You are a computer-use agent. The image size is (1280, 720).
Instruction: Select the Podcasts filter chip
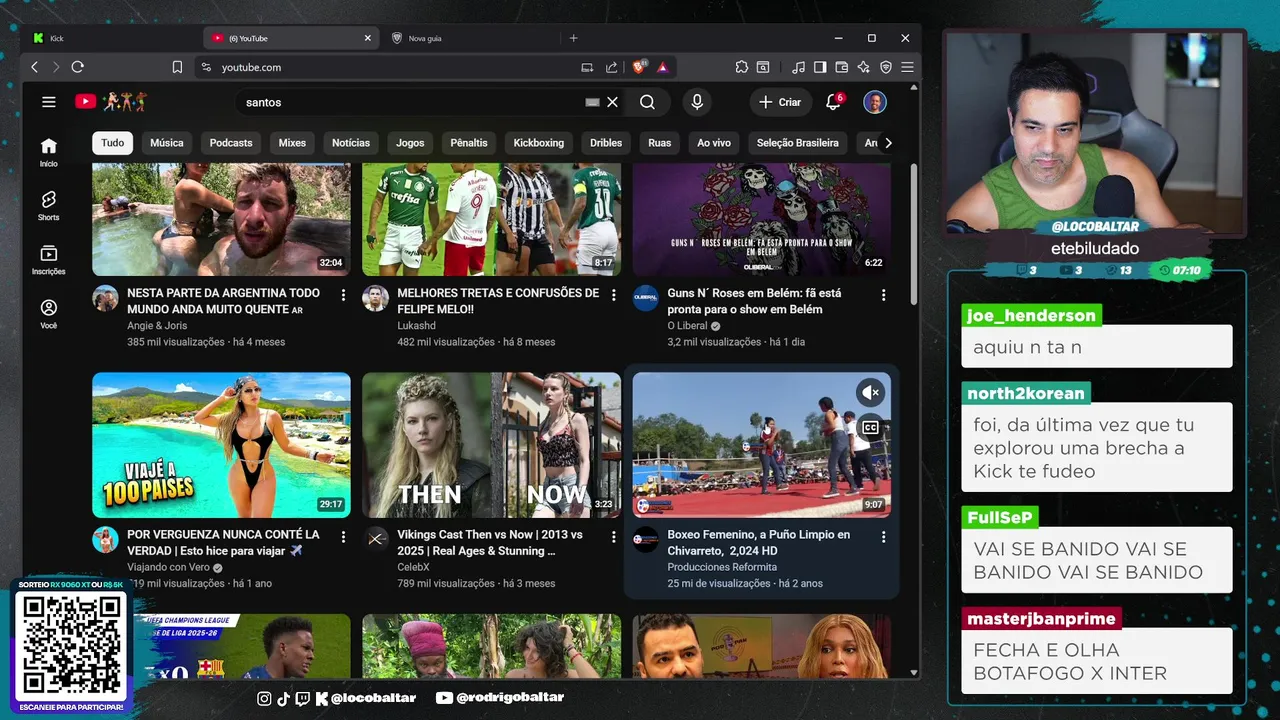pos(231,143)
